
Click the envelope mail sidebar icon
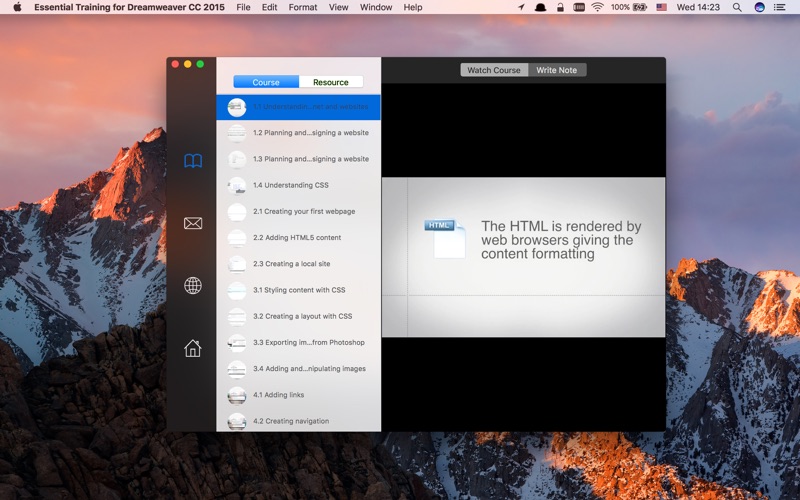click(193, 223)
